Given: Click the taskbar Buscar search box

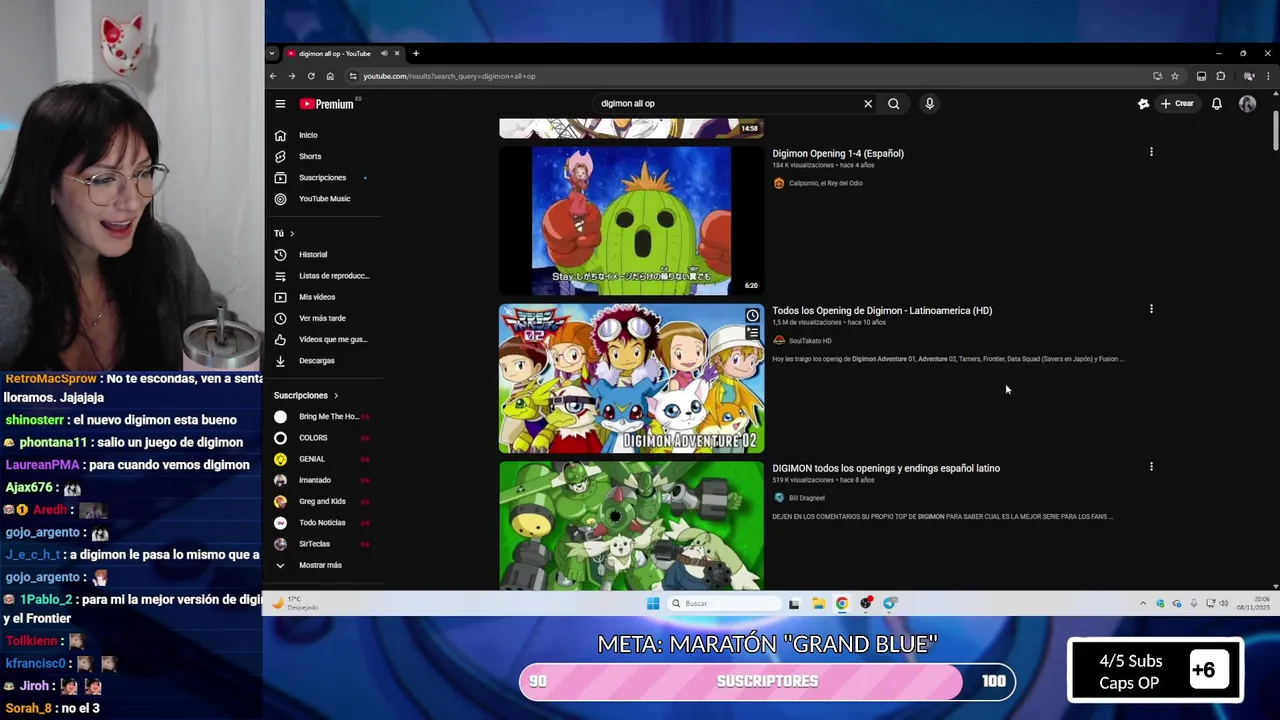Looking at the screenshot, I should (x=725, y=603).
